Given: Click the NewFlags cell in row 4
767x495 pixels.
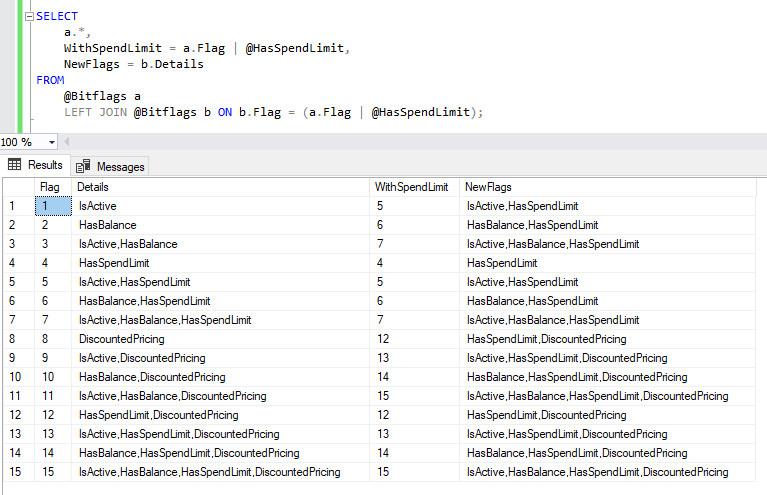Looking at the screenshot, I should (x=502, y=263).
